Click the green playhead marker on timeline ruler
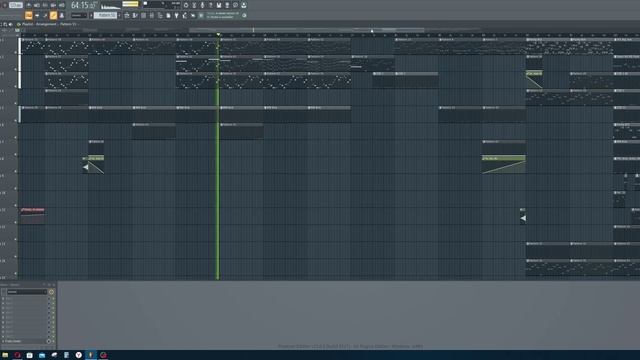Viewport: 640px width, 360px height. [x=218, y=35]
